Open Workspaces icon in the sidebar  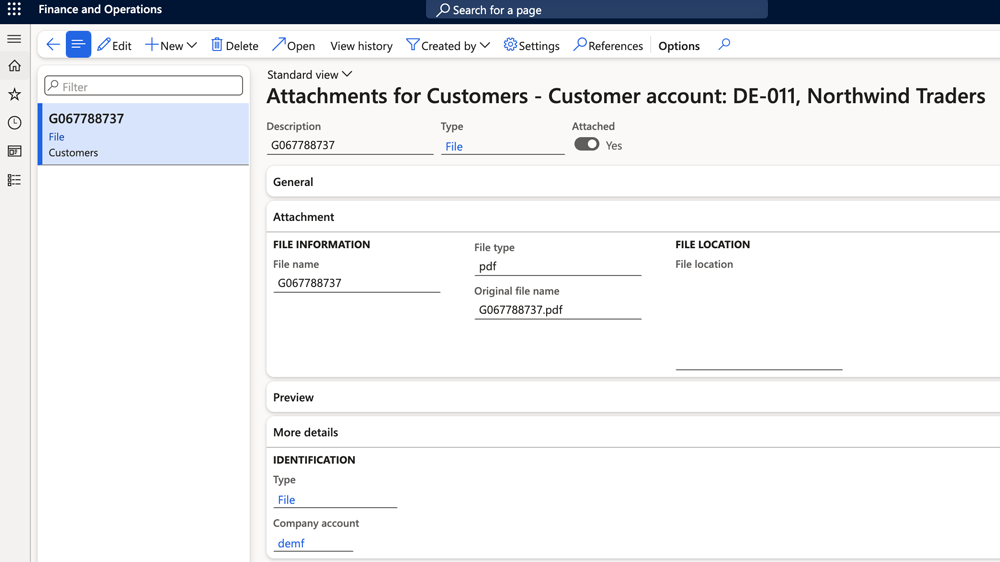14,151
